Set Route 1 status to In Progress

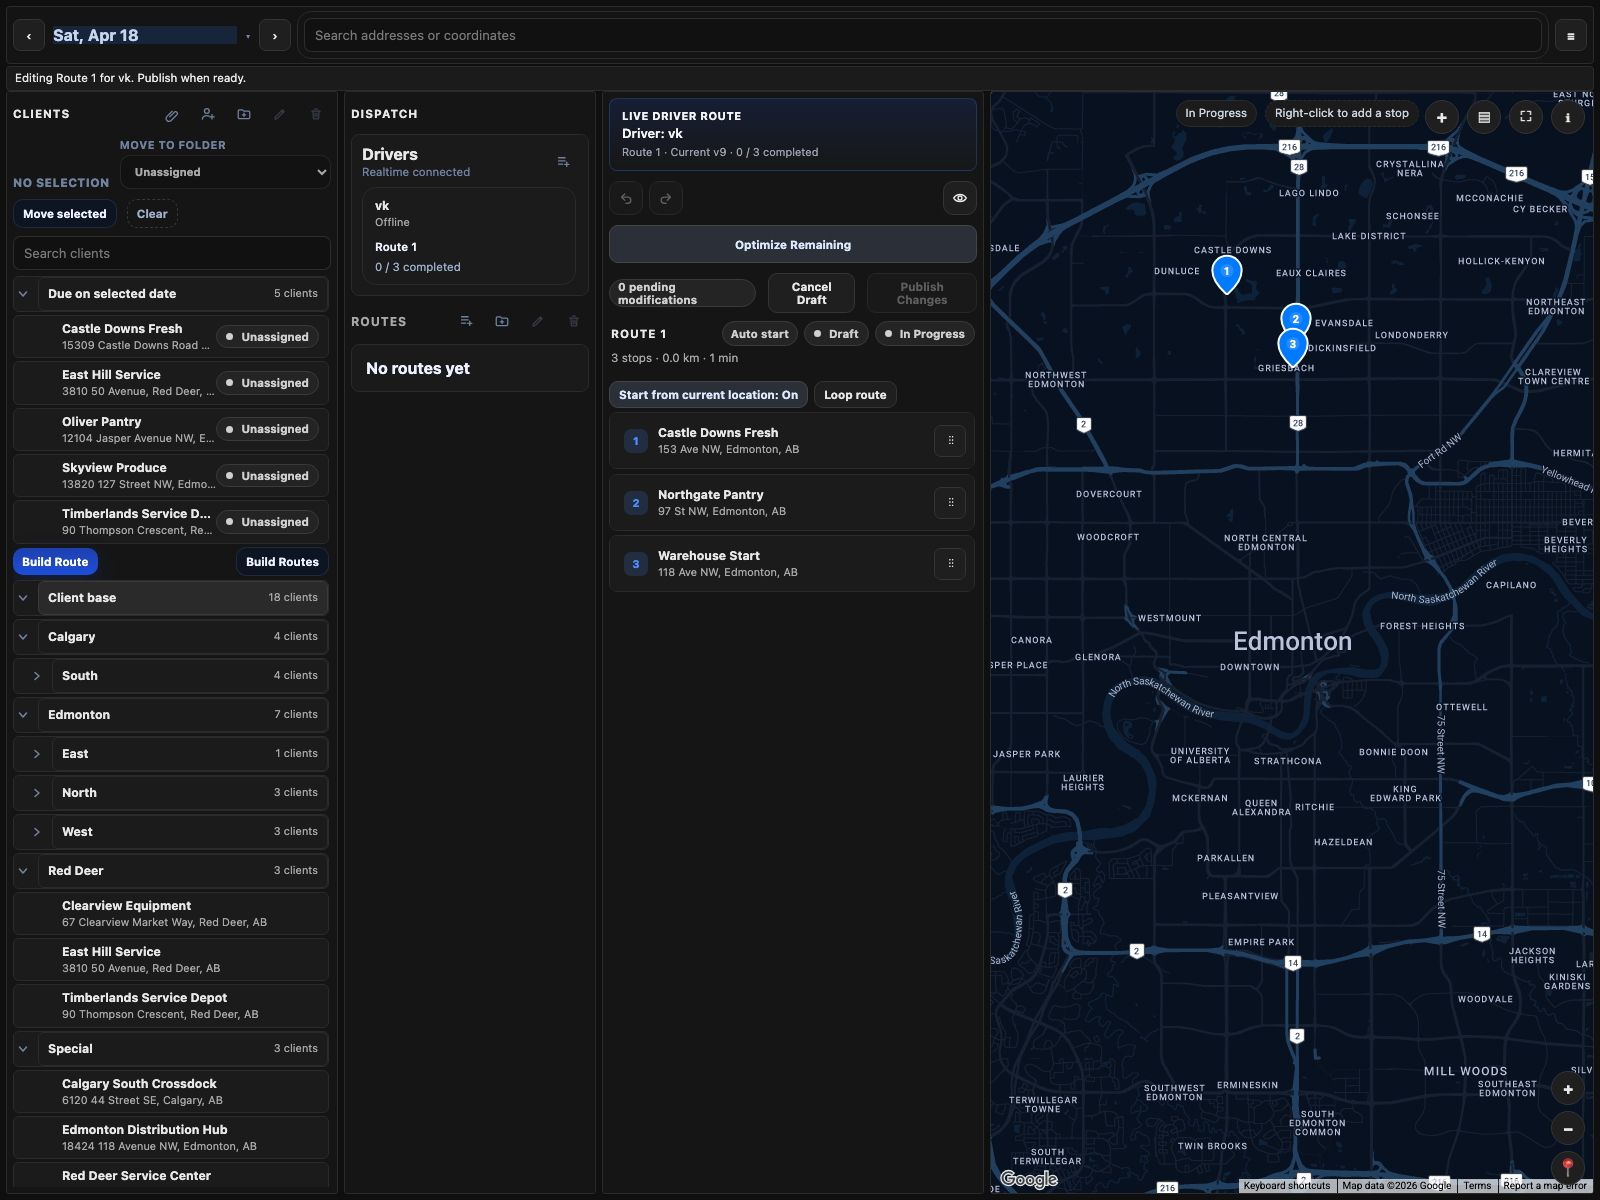(x=924, y=334)
